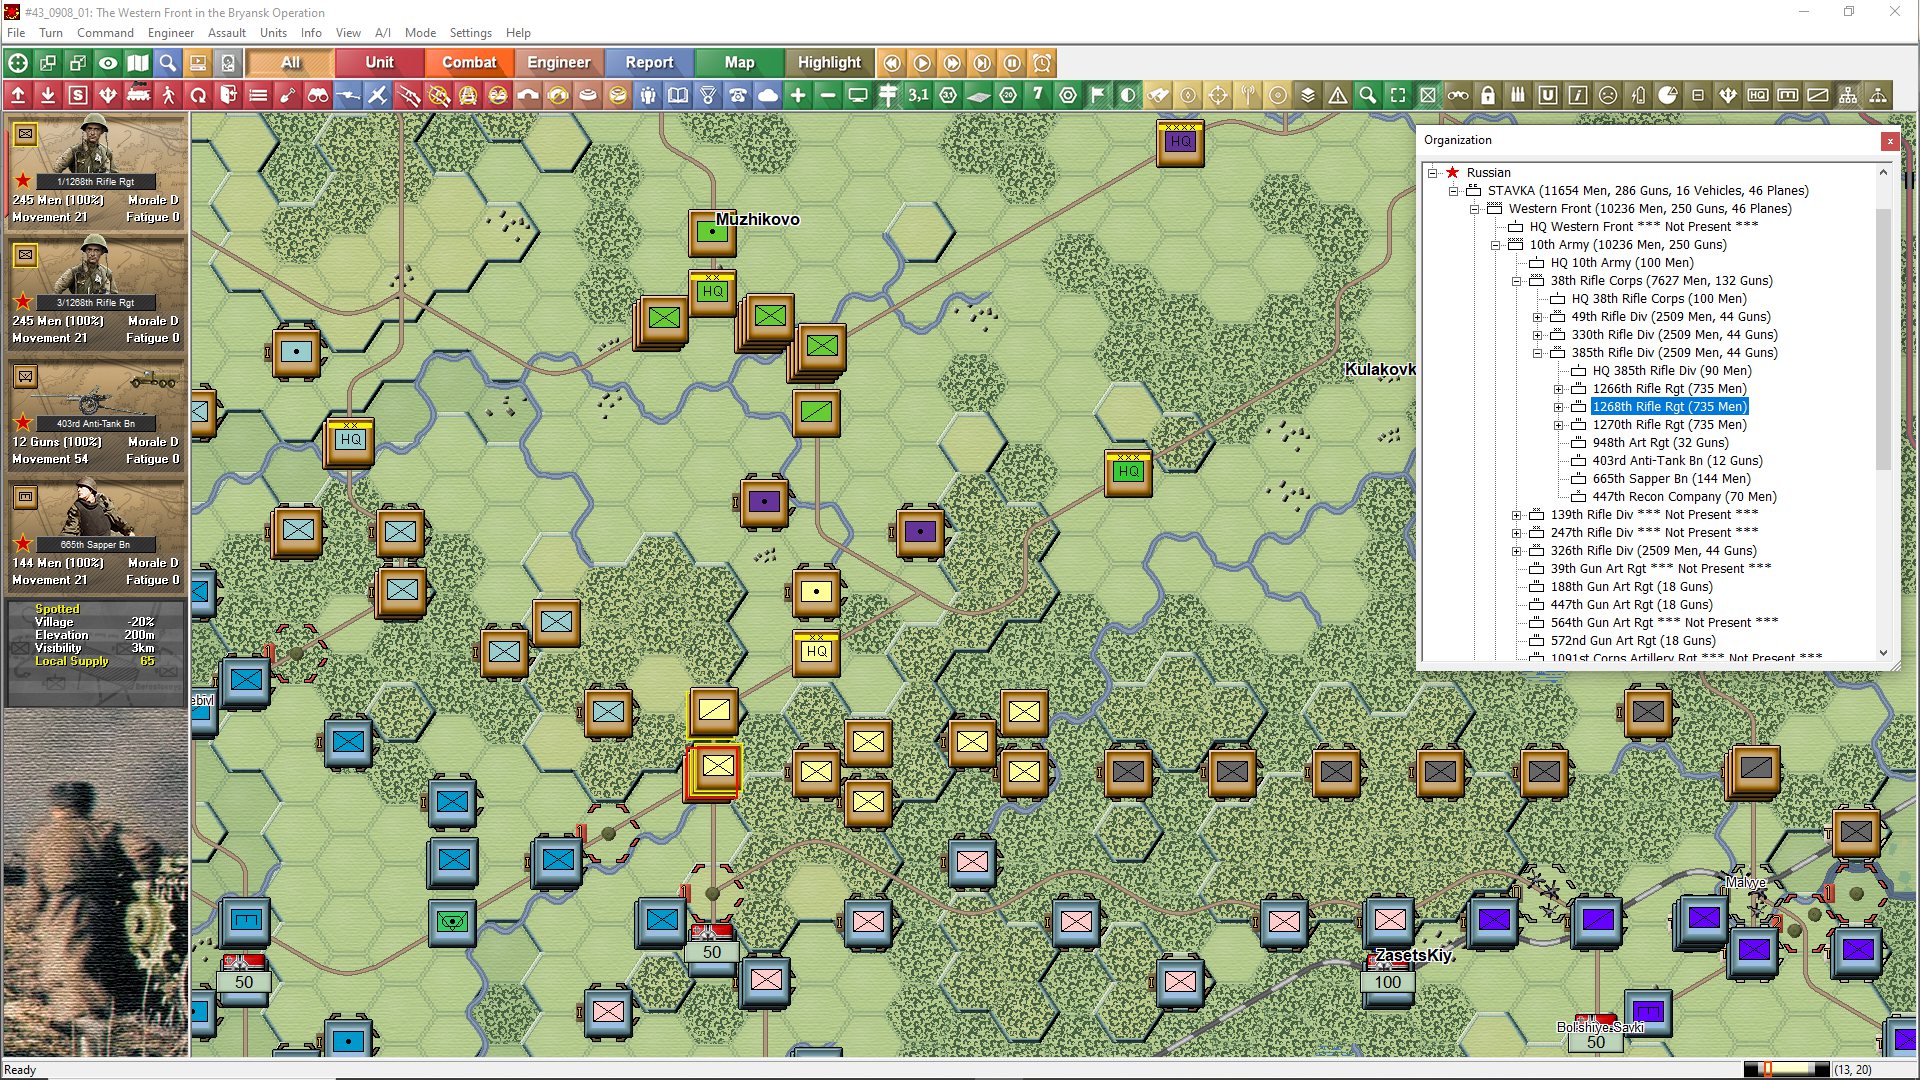Click the magnifying glass find icon in the top toolbar

pos(168,63)
